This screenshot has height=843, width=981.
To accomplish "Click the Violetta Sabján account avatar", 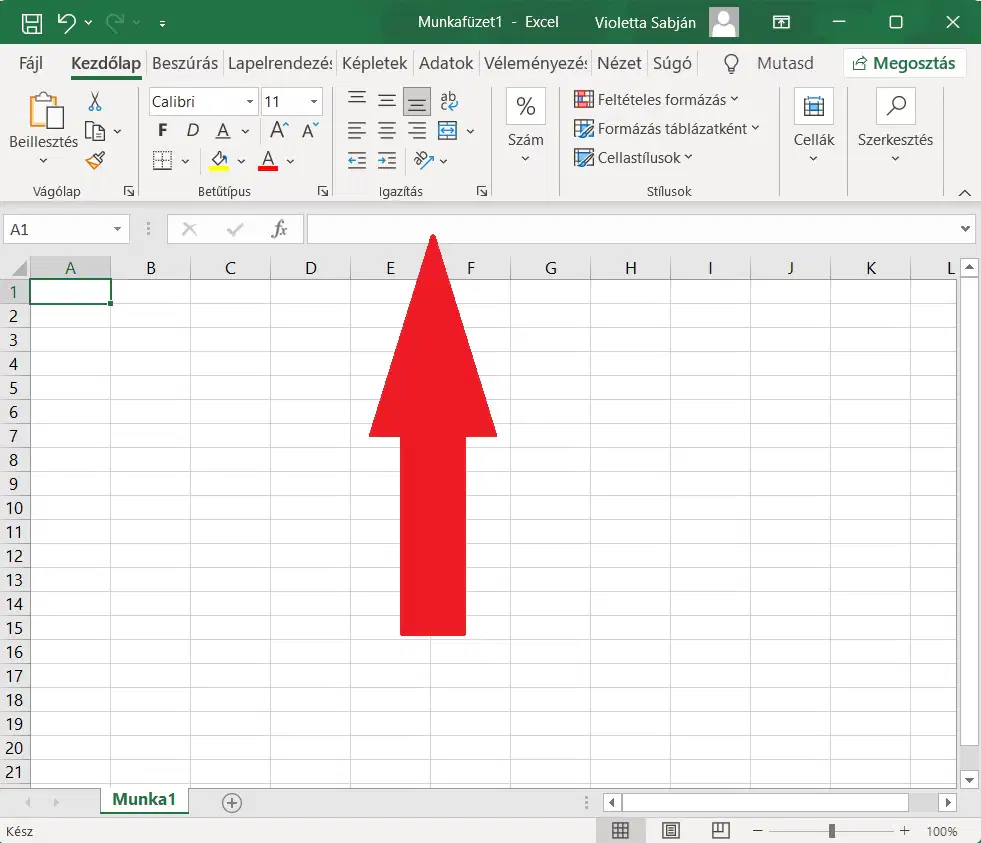I will (724, 23).
